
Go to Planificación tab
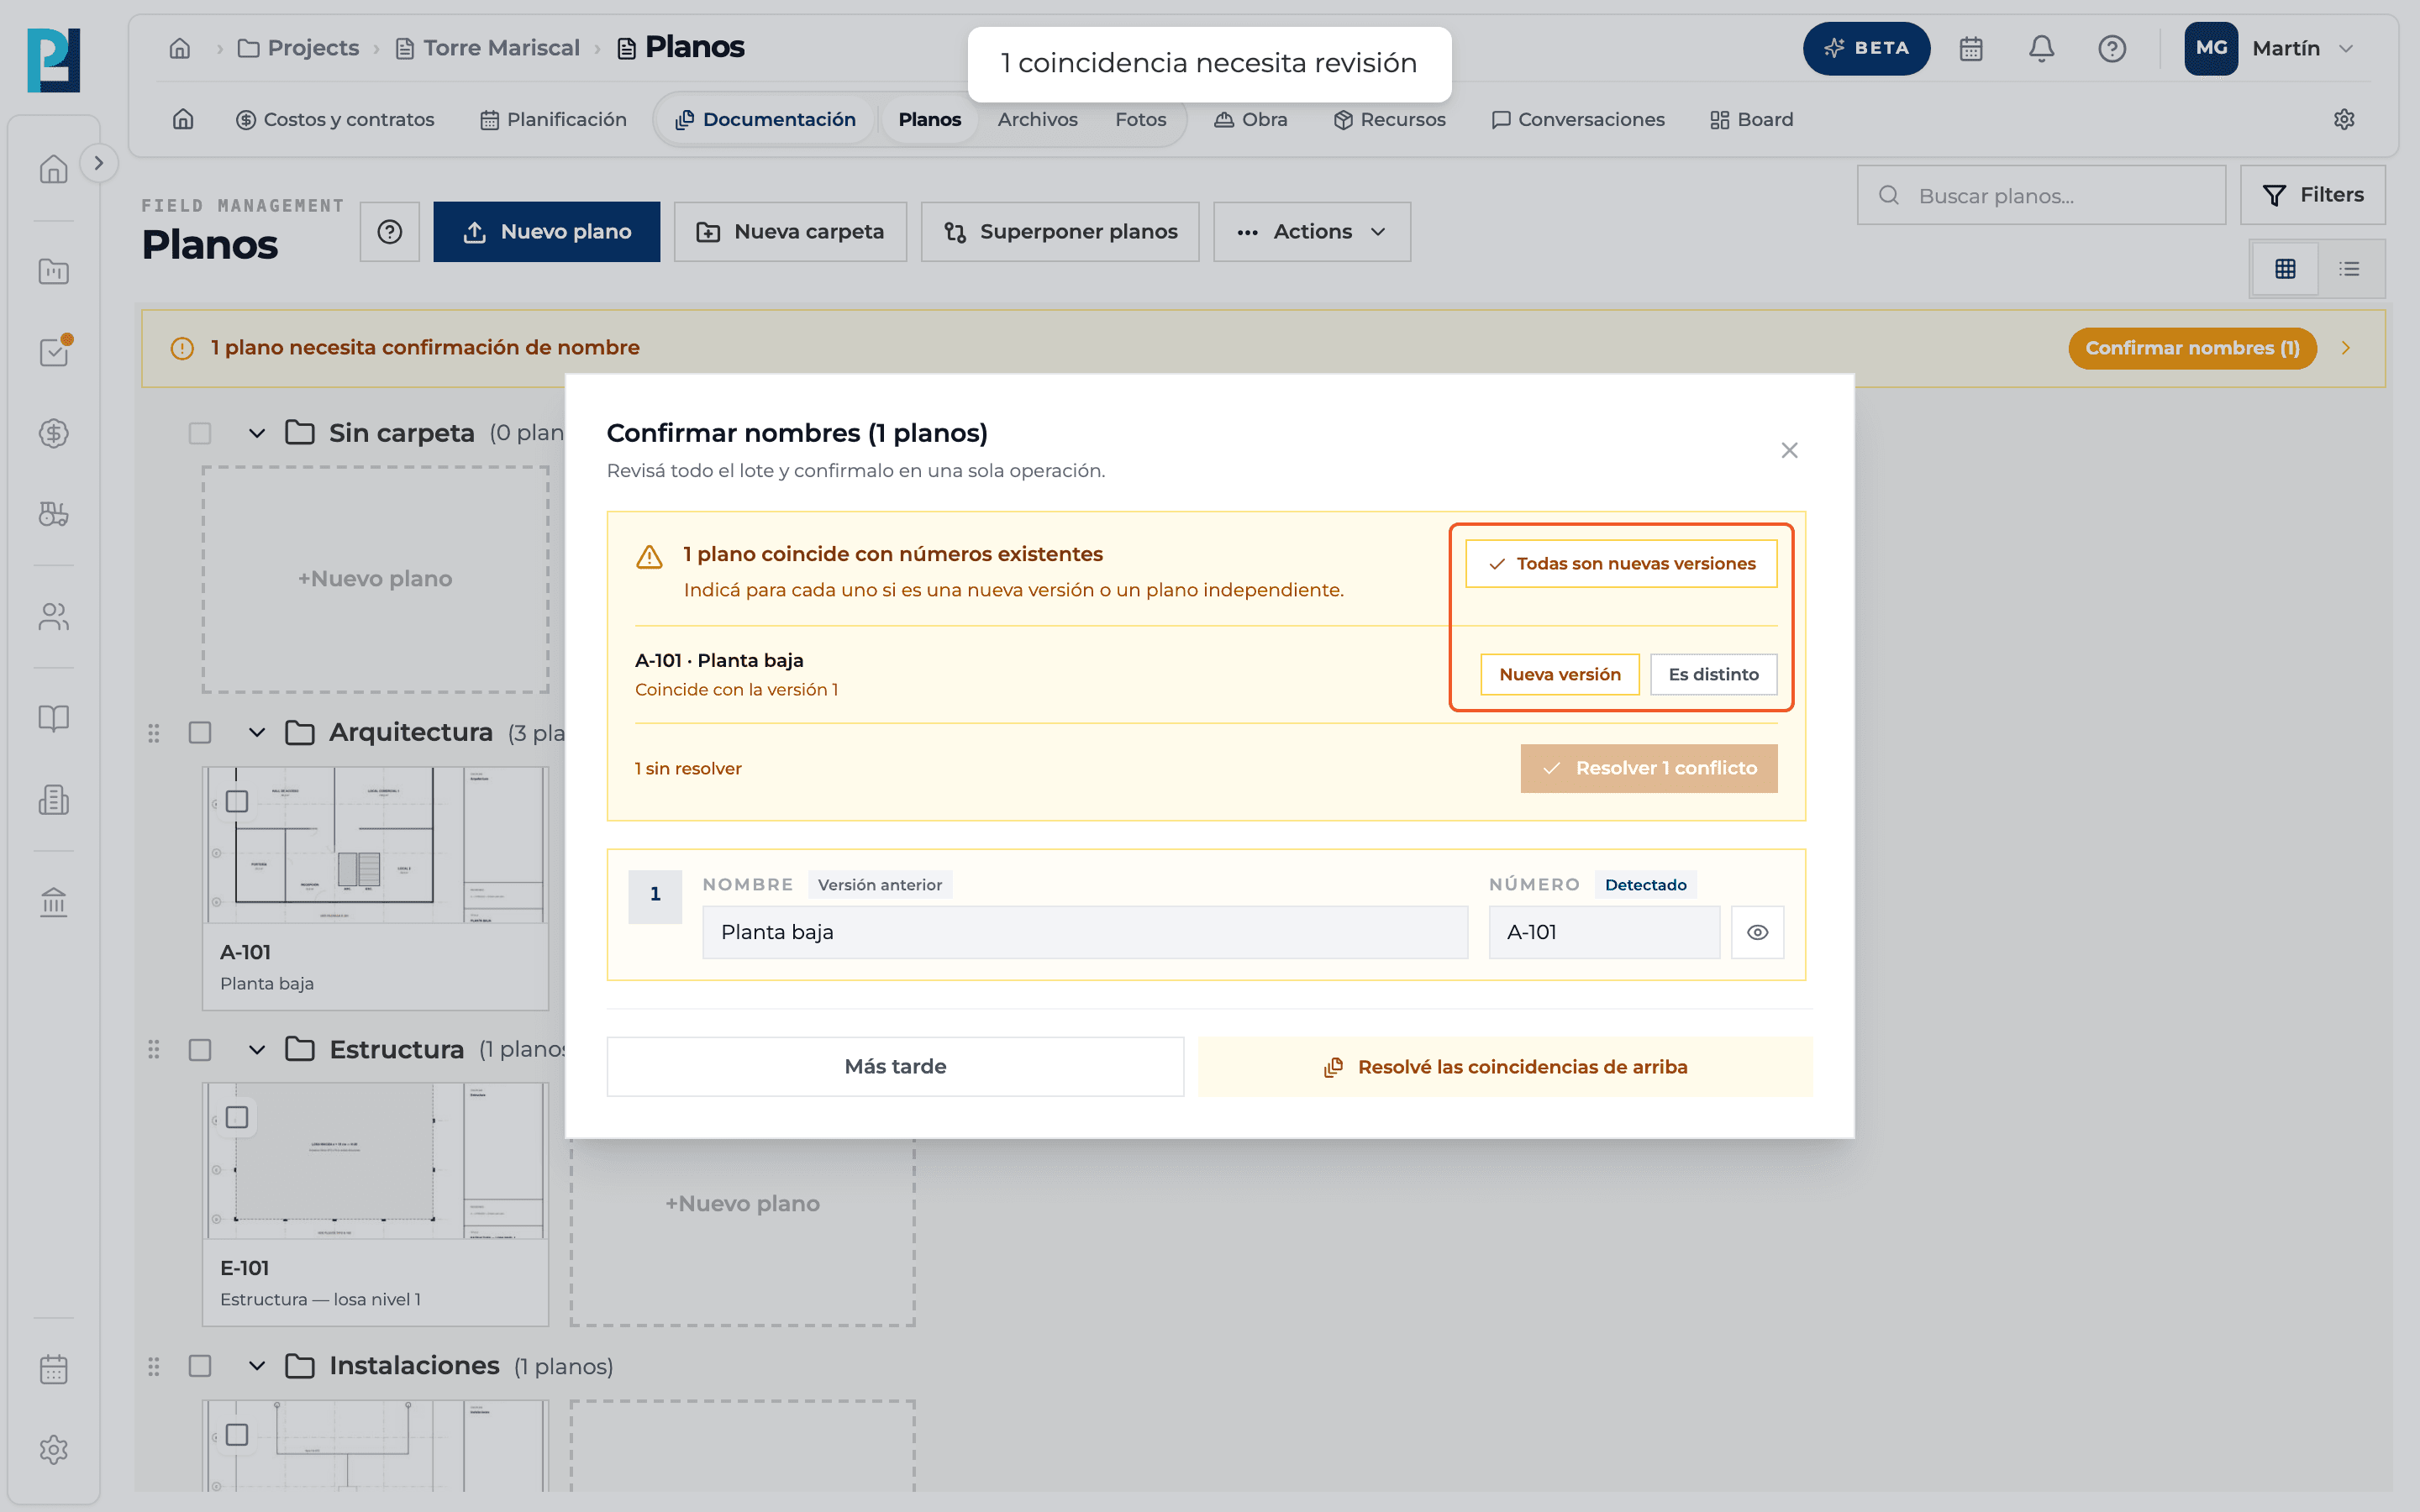click(x=553, y=119)
